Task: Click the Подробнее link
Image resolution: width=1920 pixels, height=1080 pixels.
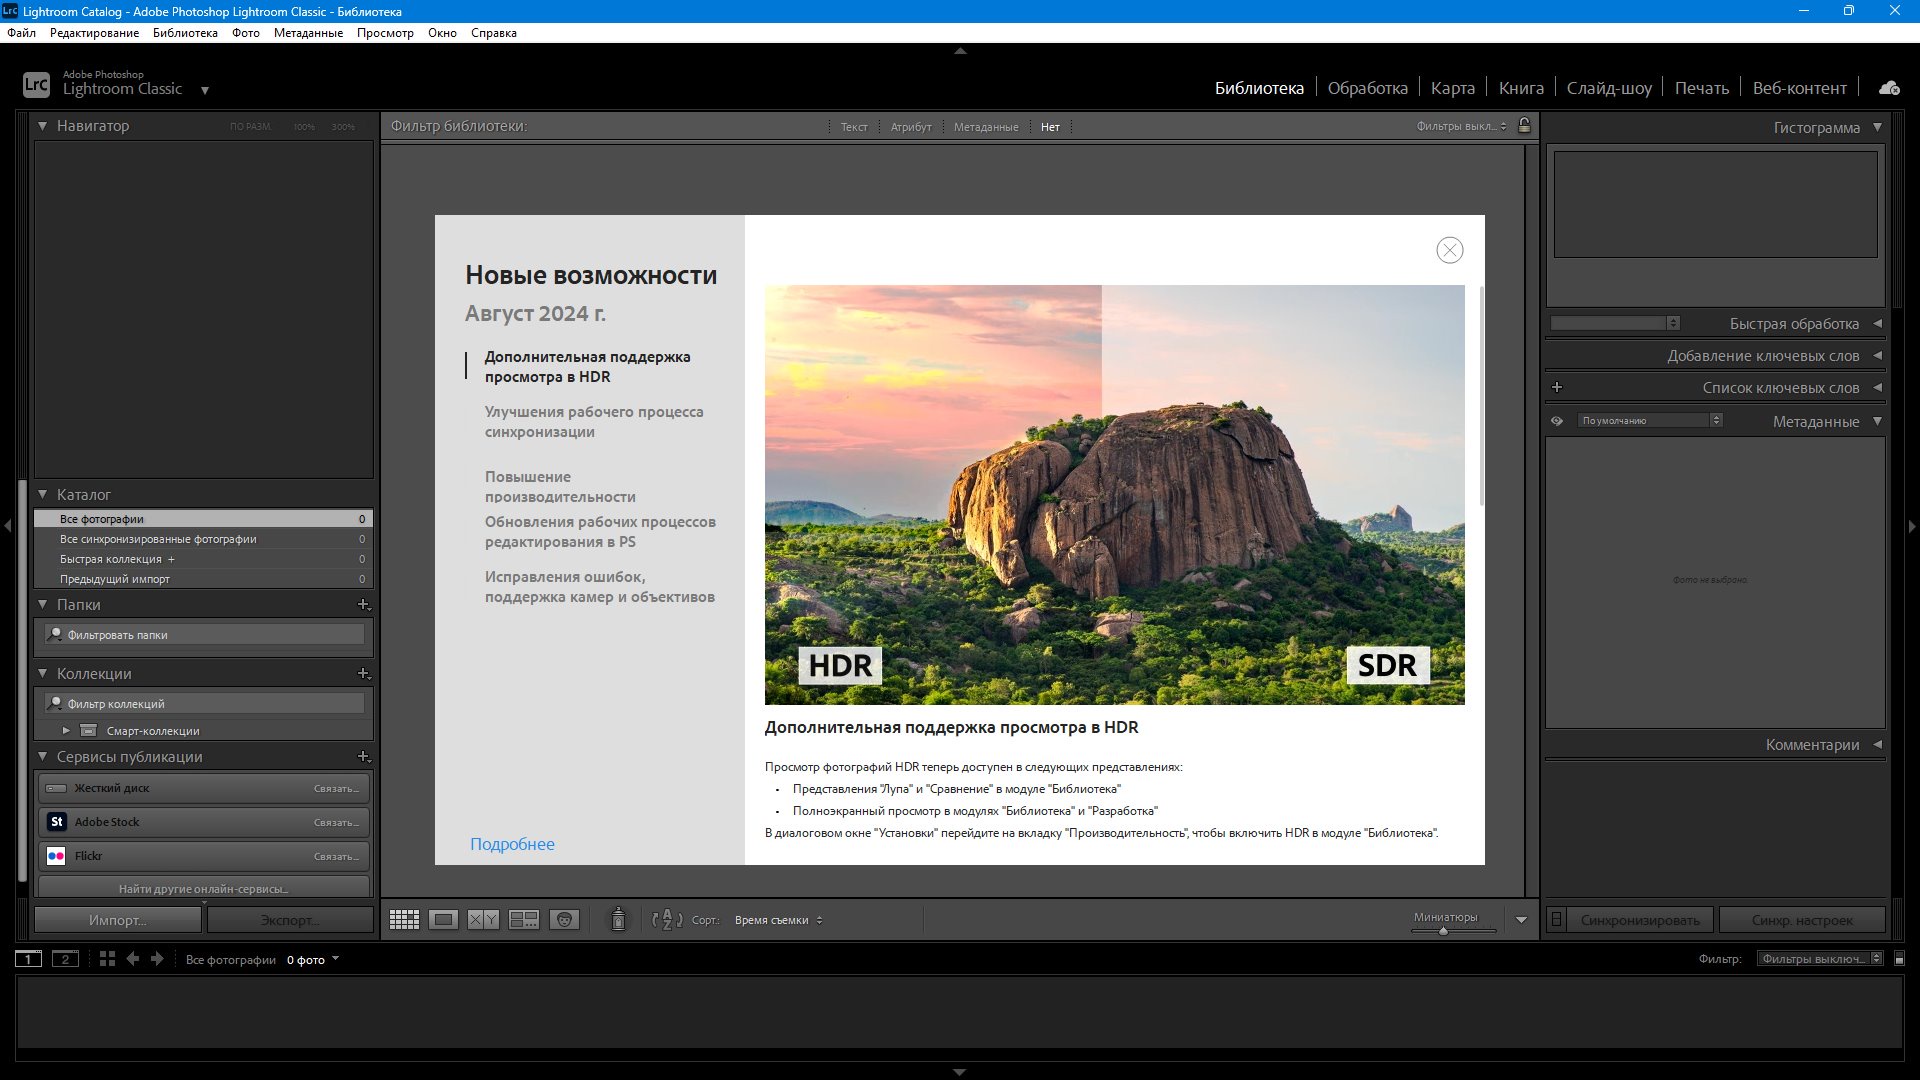Action: click(x=512, y=844)
